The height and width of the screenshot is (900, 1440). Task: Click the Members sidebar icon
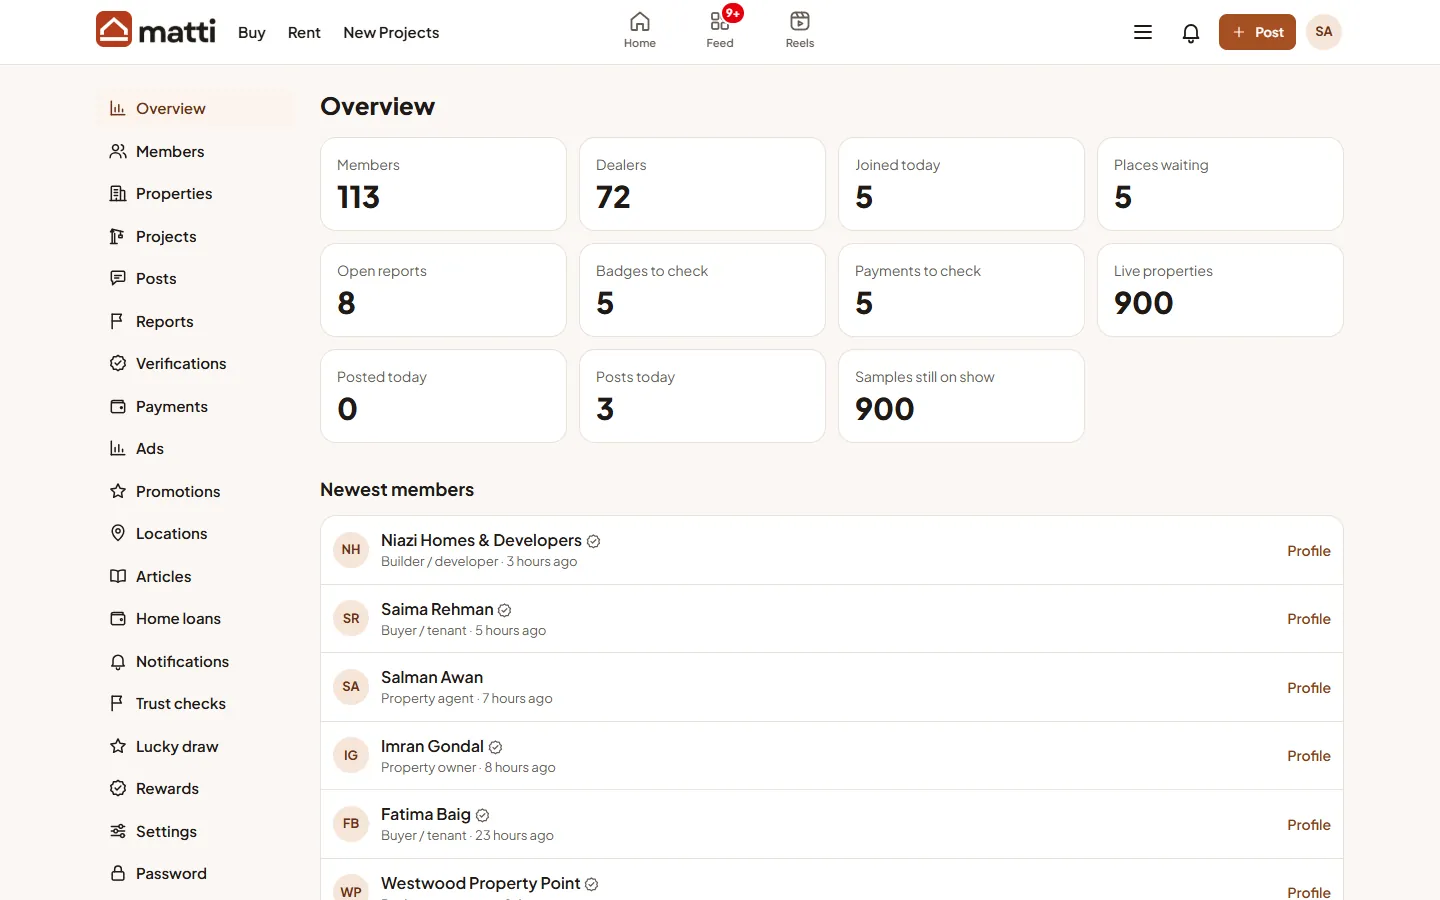coord(118,151)
